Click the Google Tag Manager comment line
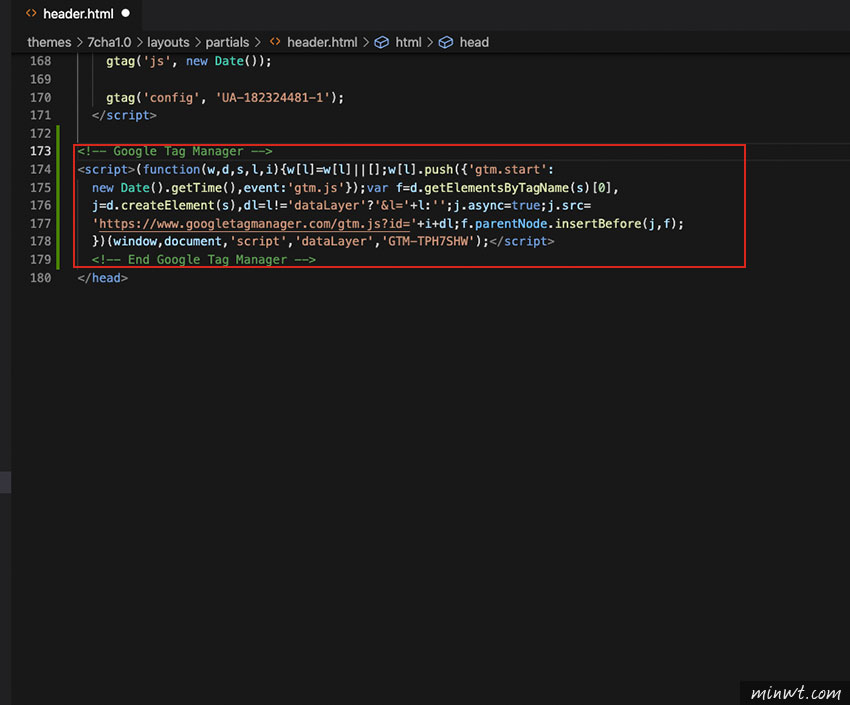The height and width of the screenshot is (705, 850). [x=175, y=151]
